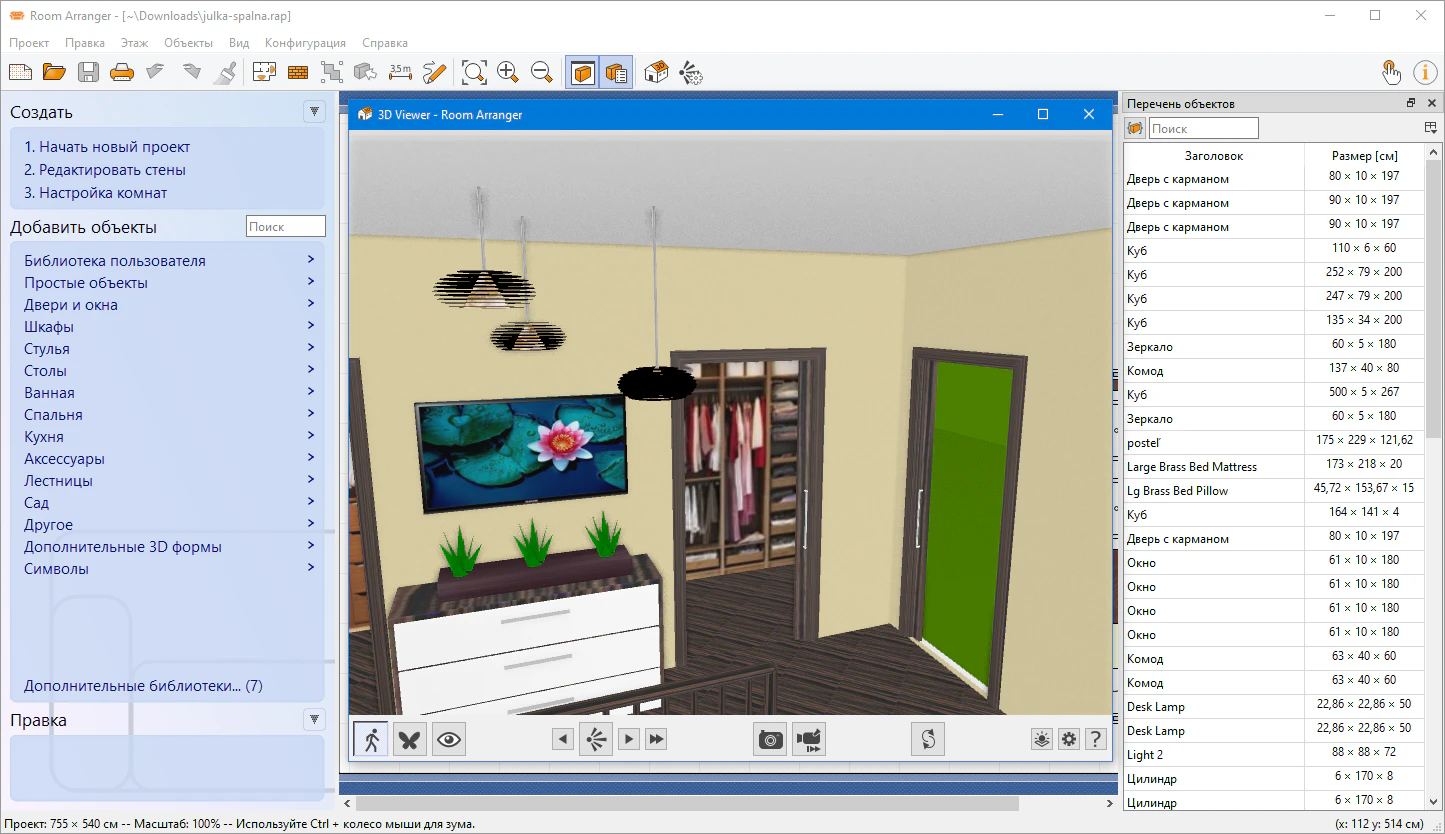Open the 3D house view icon
Screen dimensions: 1445x834
(656, 72)
